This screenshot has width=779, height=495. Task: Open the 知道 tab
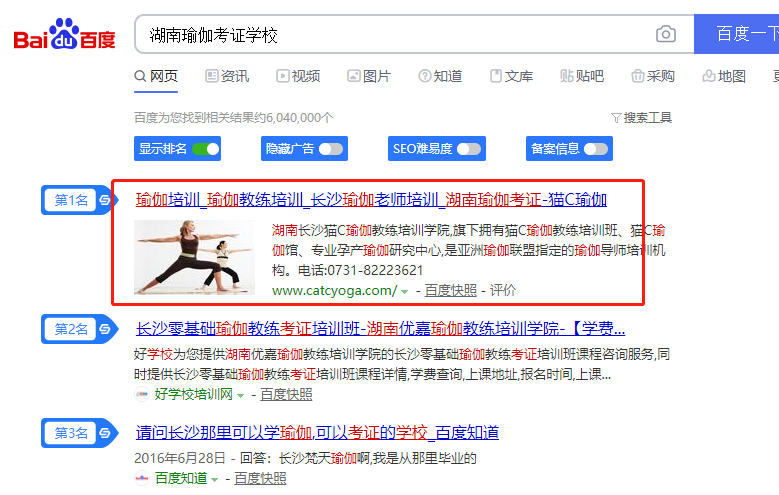tap(440, 76)
